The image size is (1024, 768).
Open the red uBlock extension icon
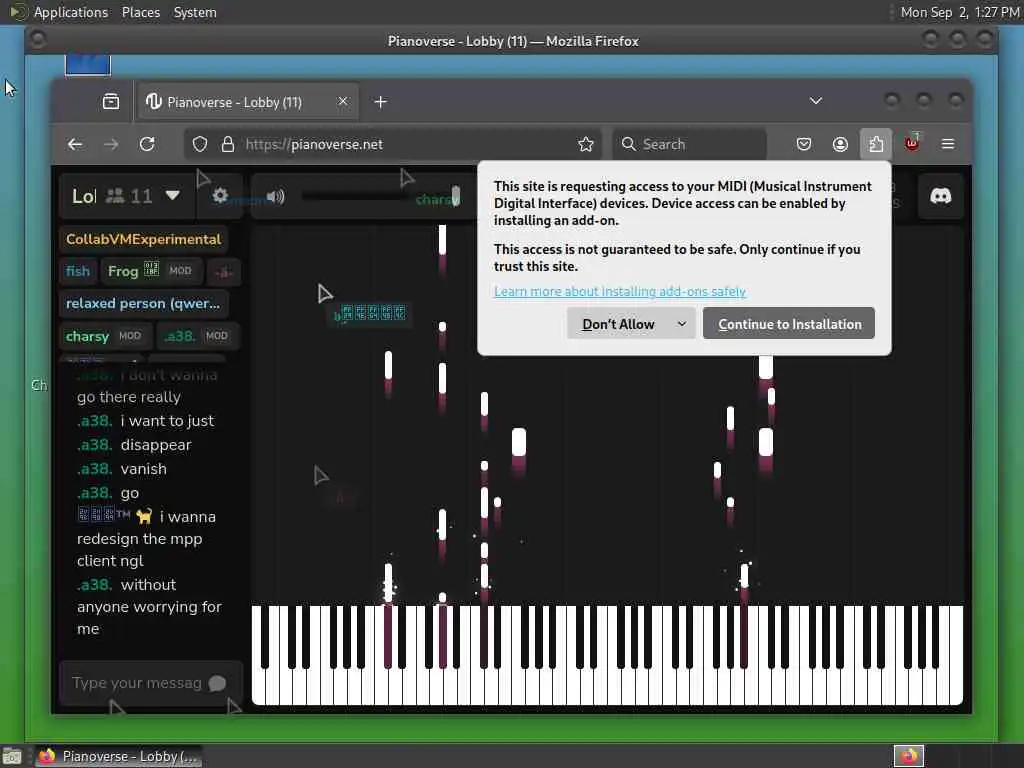(912, 143)
